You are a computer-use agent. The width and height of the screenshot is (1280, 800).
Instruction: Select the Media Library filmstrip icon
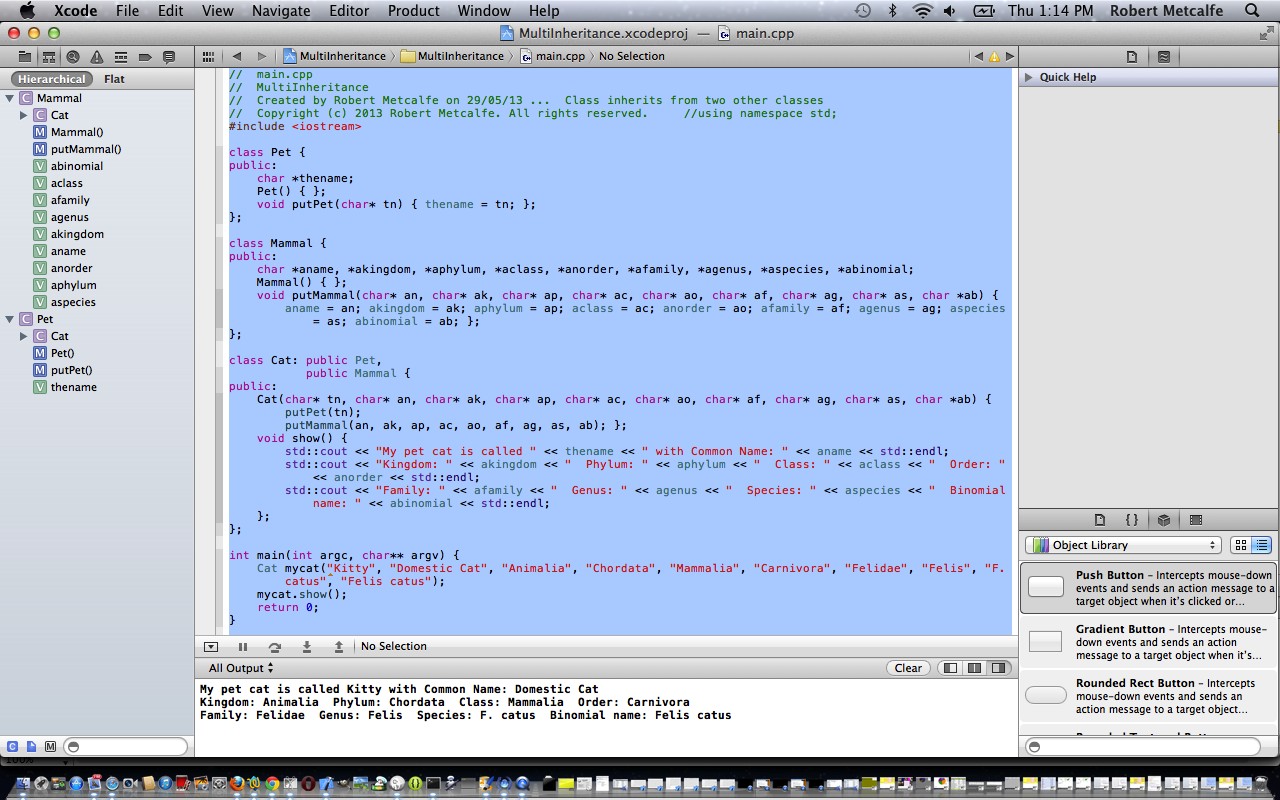(1196, 519)
